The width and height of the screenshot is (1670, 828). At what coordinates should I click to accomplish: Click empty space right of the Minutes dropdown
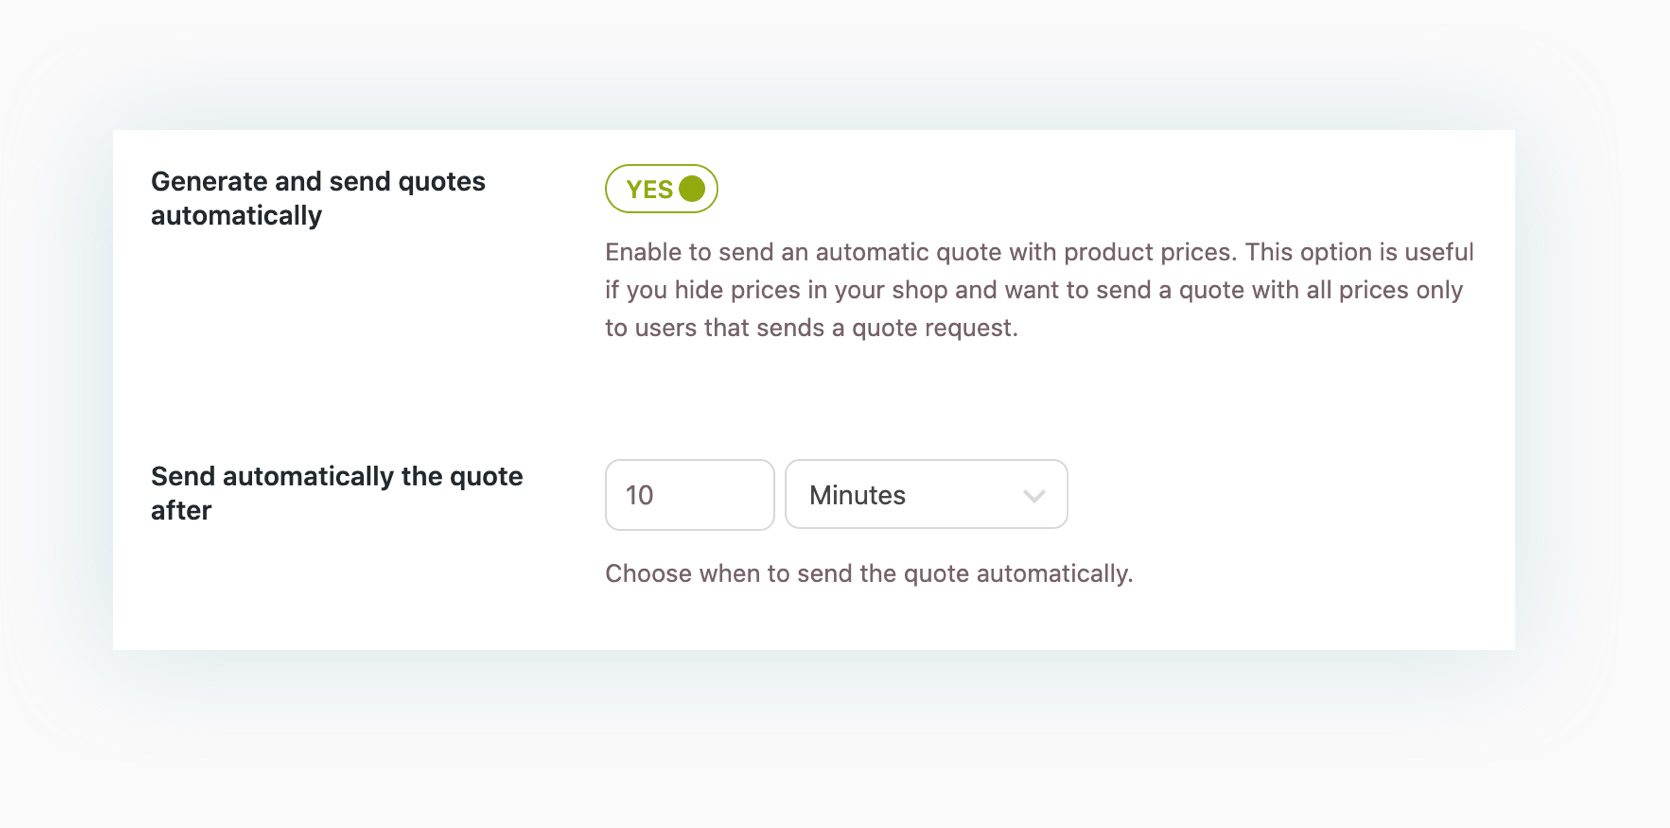[1280, 495]
